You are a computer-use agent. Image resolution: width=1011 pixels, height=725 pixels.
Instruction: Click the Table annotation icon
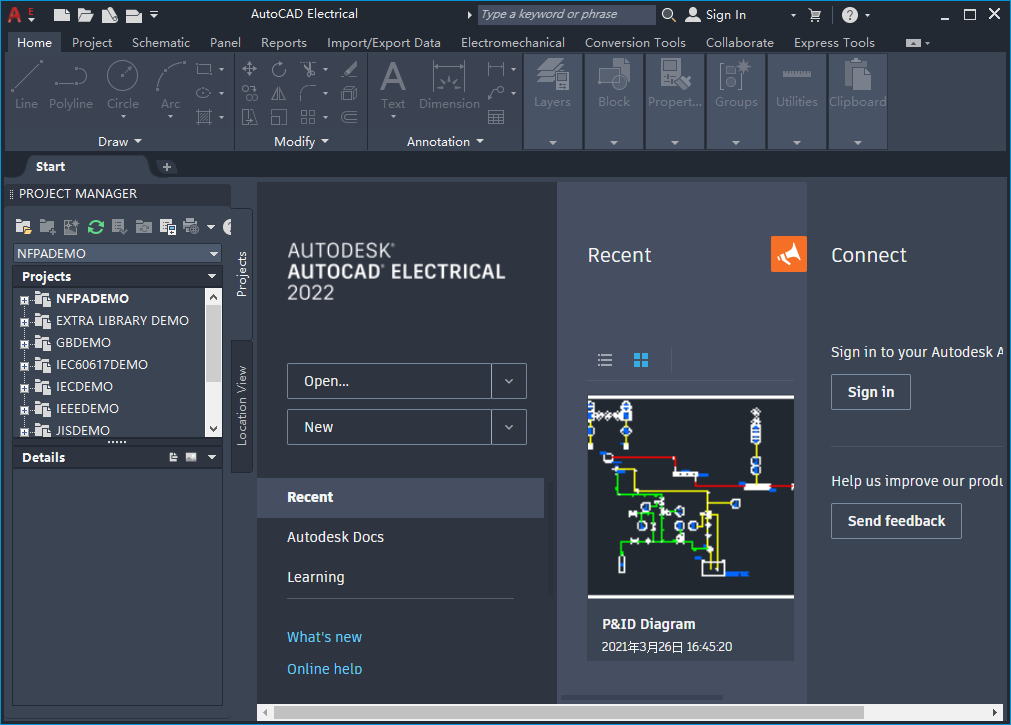pos(496,117)
